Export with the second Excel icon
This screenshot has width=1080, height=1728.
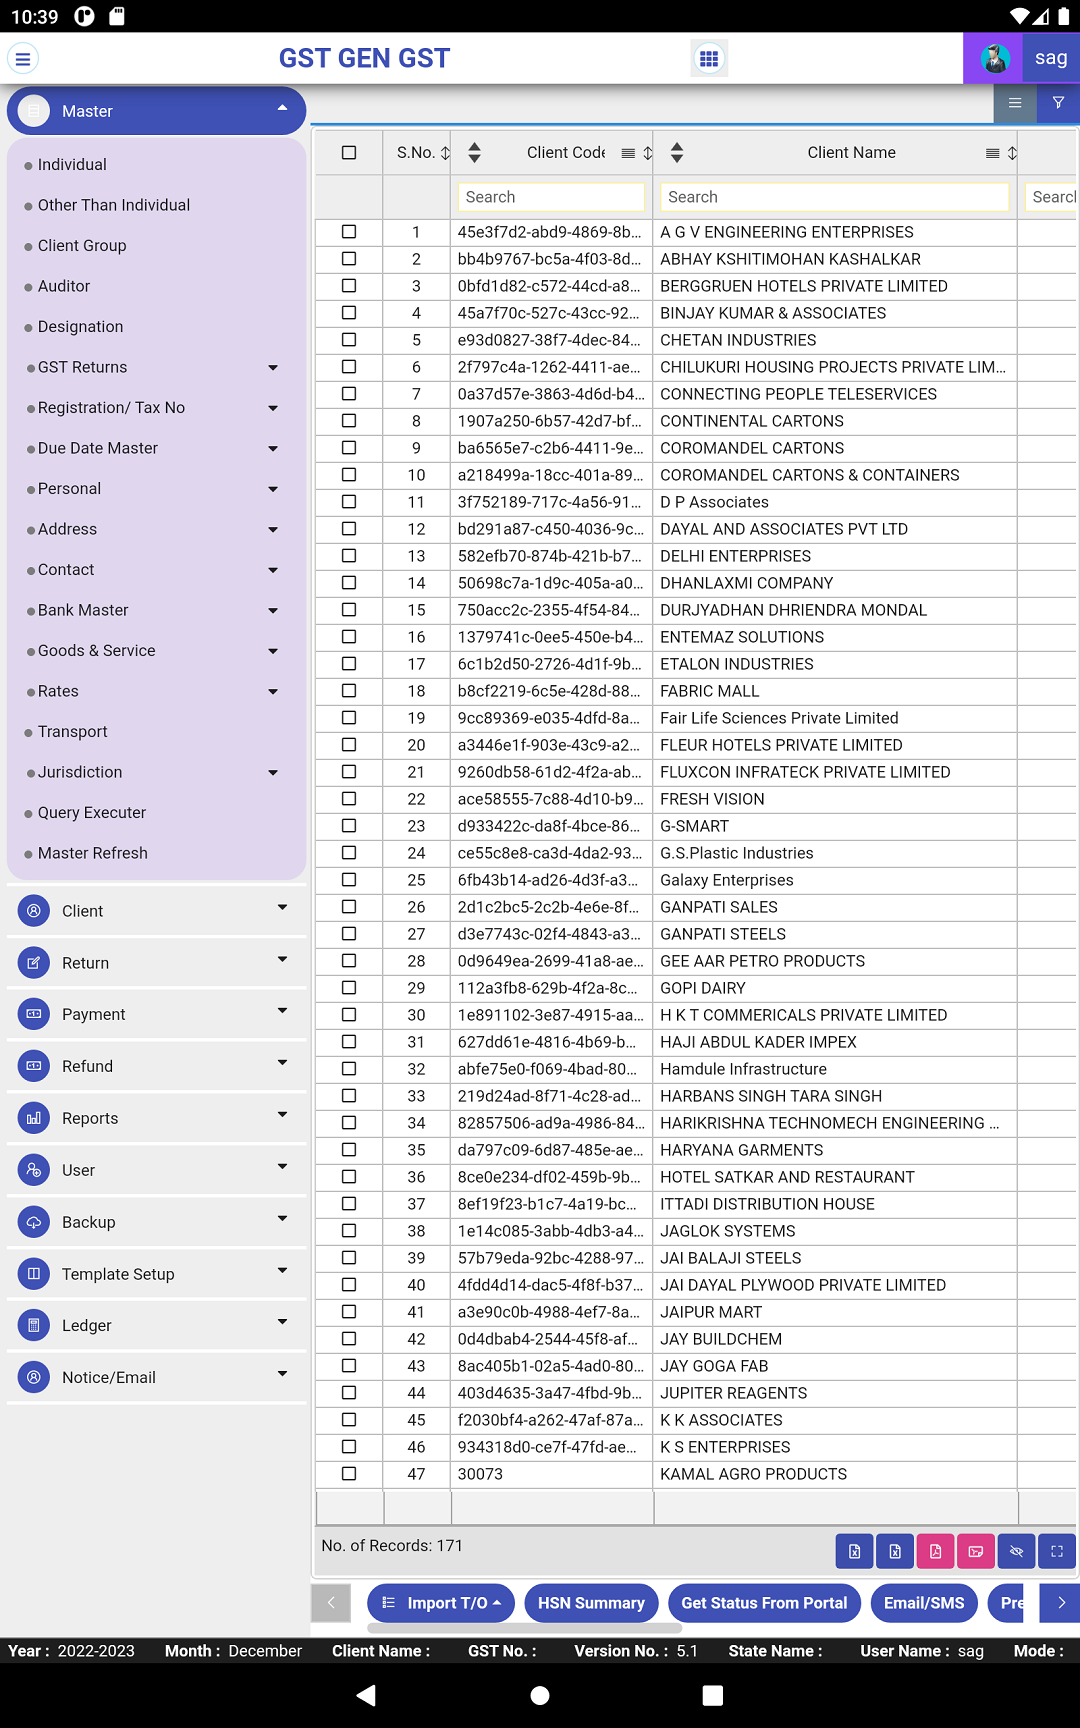[x=895, y=1551]
